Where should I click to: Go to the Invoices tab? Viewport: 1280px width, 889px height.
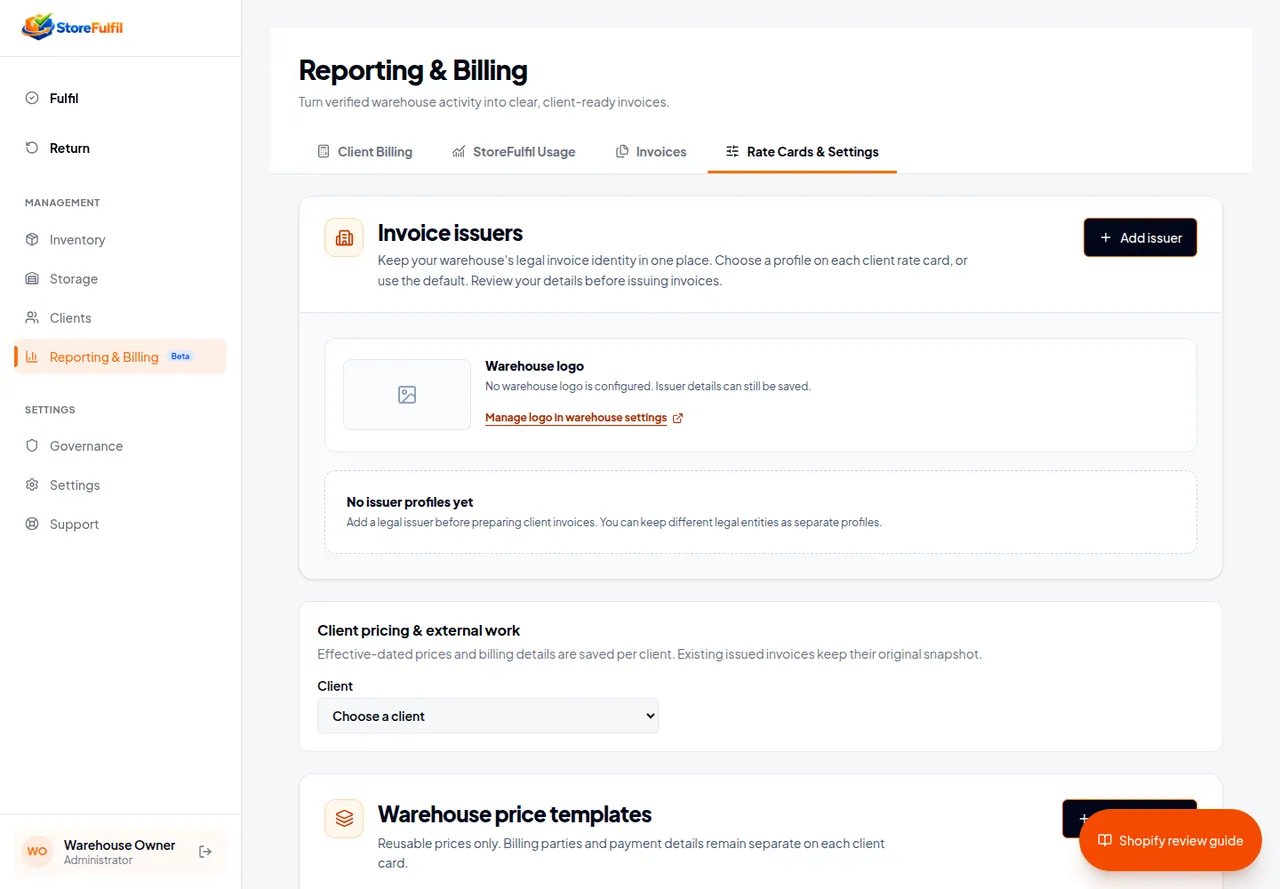pyautogui.click(x=651, y=152)
